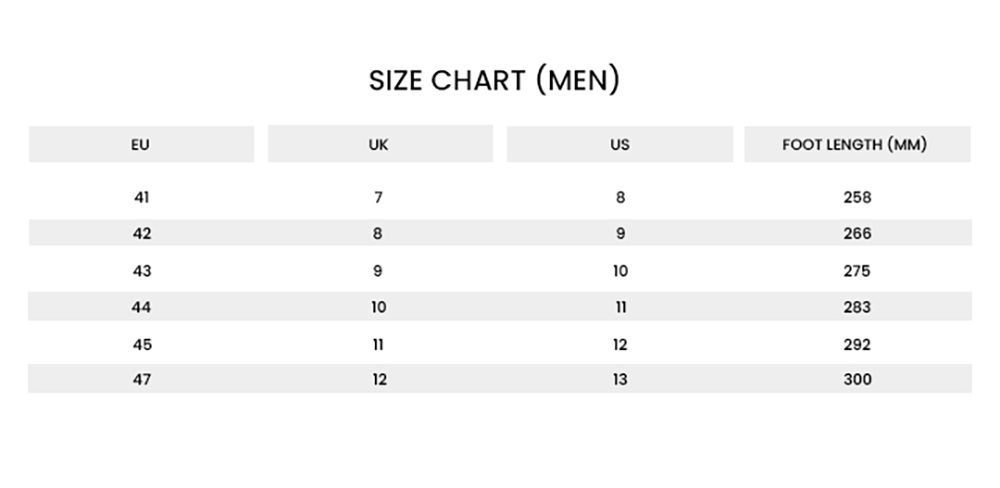This screenshot has width=1000, height=488.
Task: Click US size 13 cell
Action: point(620,380)
